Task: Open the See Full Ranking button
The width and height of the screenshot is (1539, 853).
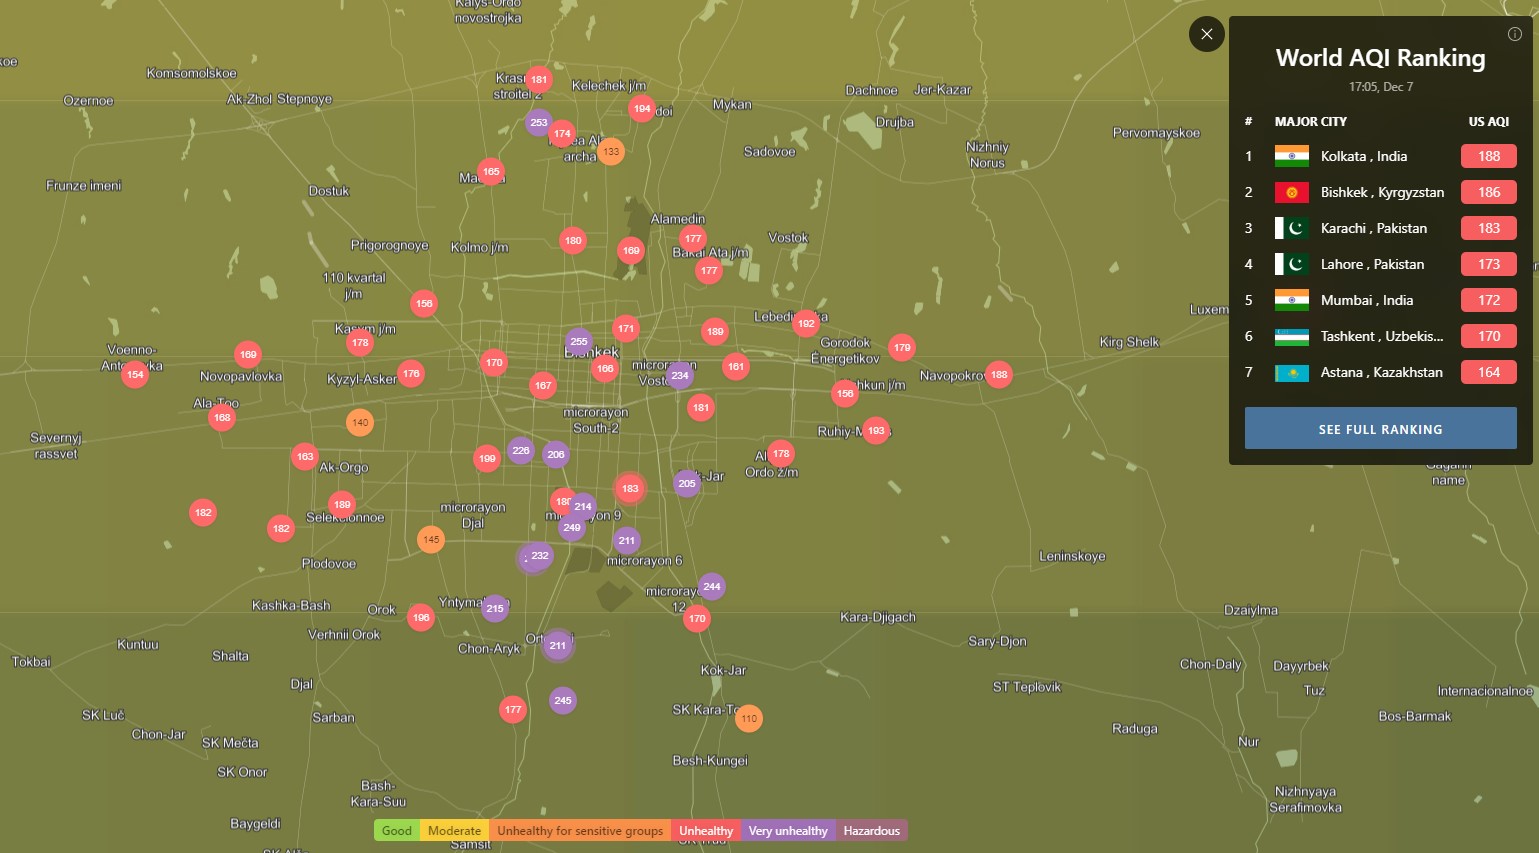Action: (x=1380, y=429)
